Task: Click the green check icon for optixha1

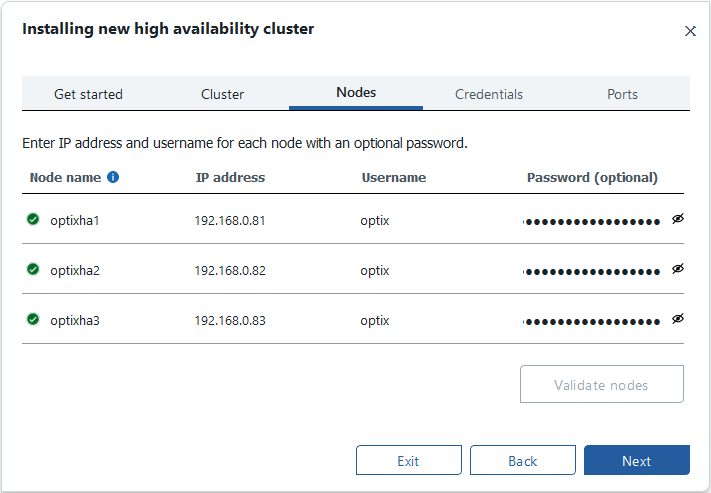Action: tap(33, 219)
